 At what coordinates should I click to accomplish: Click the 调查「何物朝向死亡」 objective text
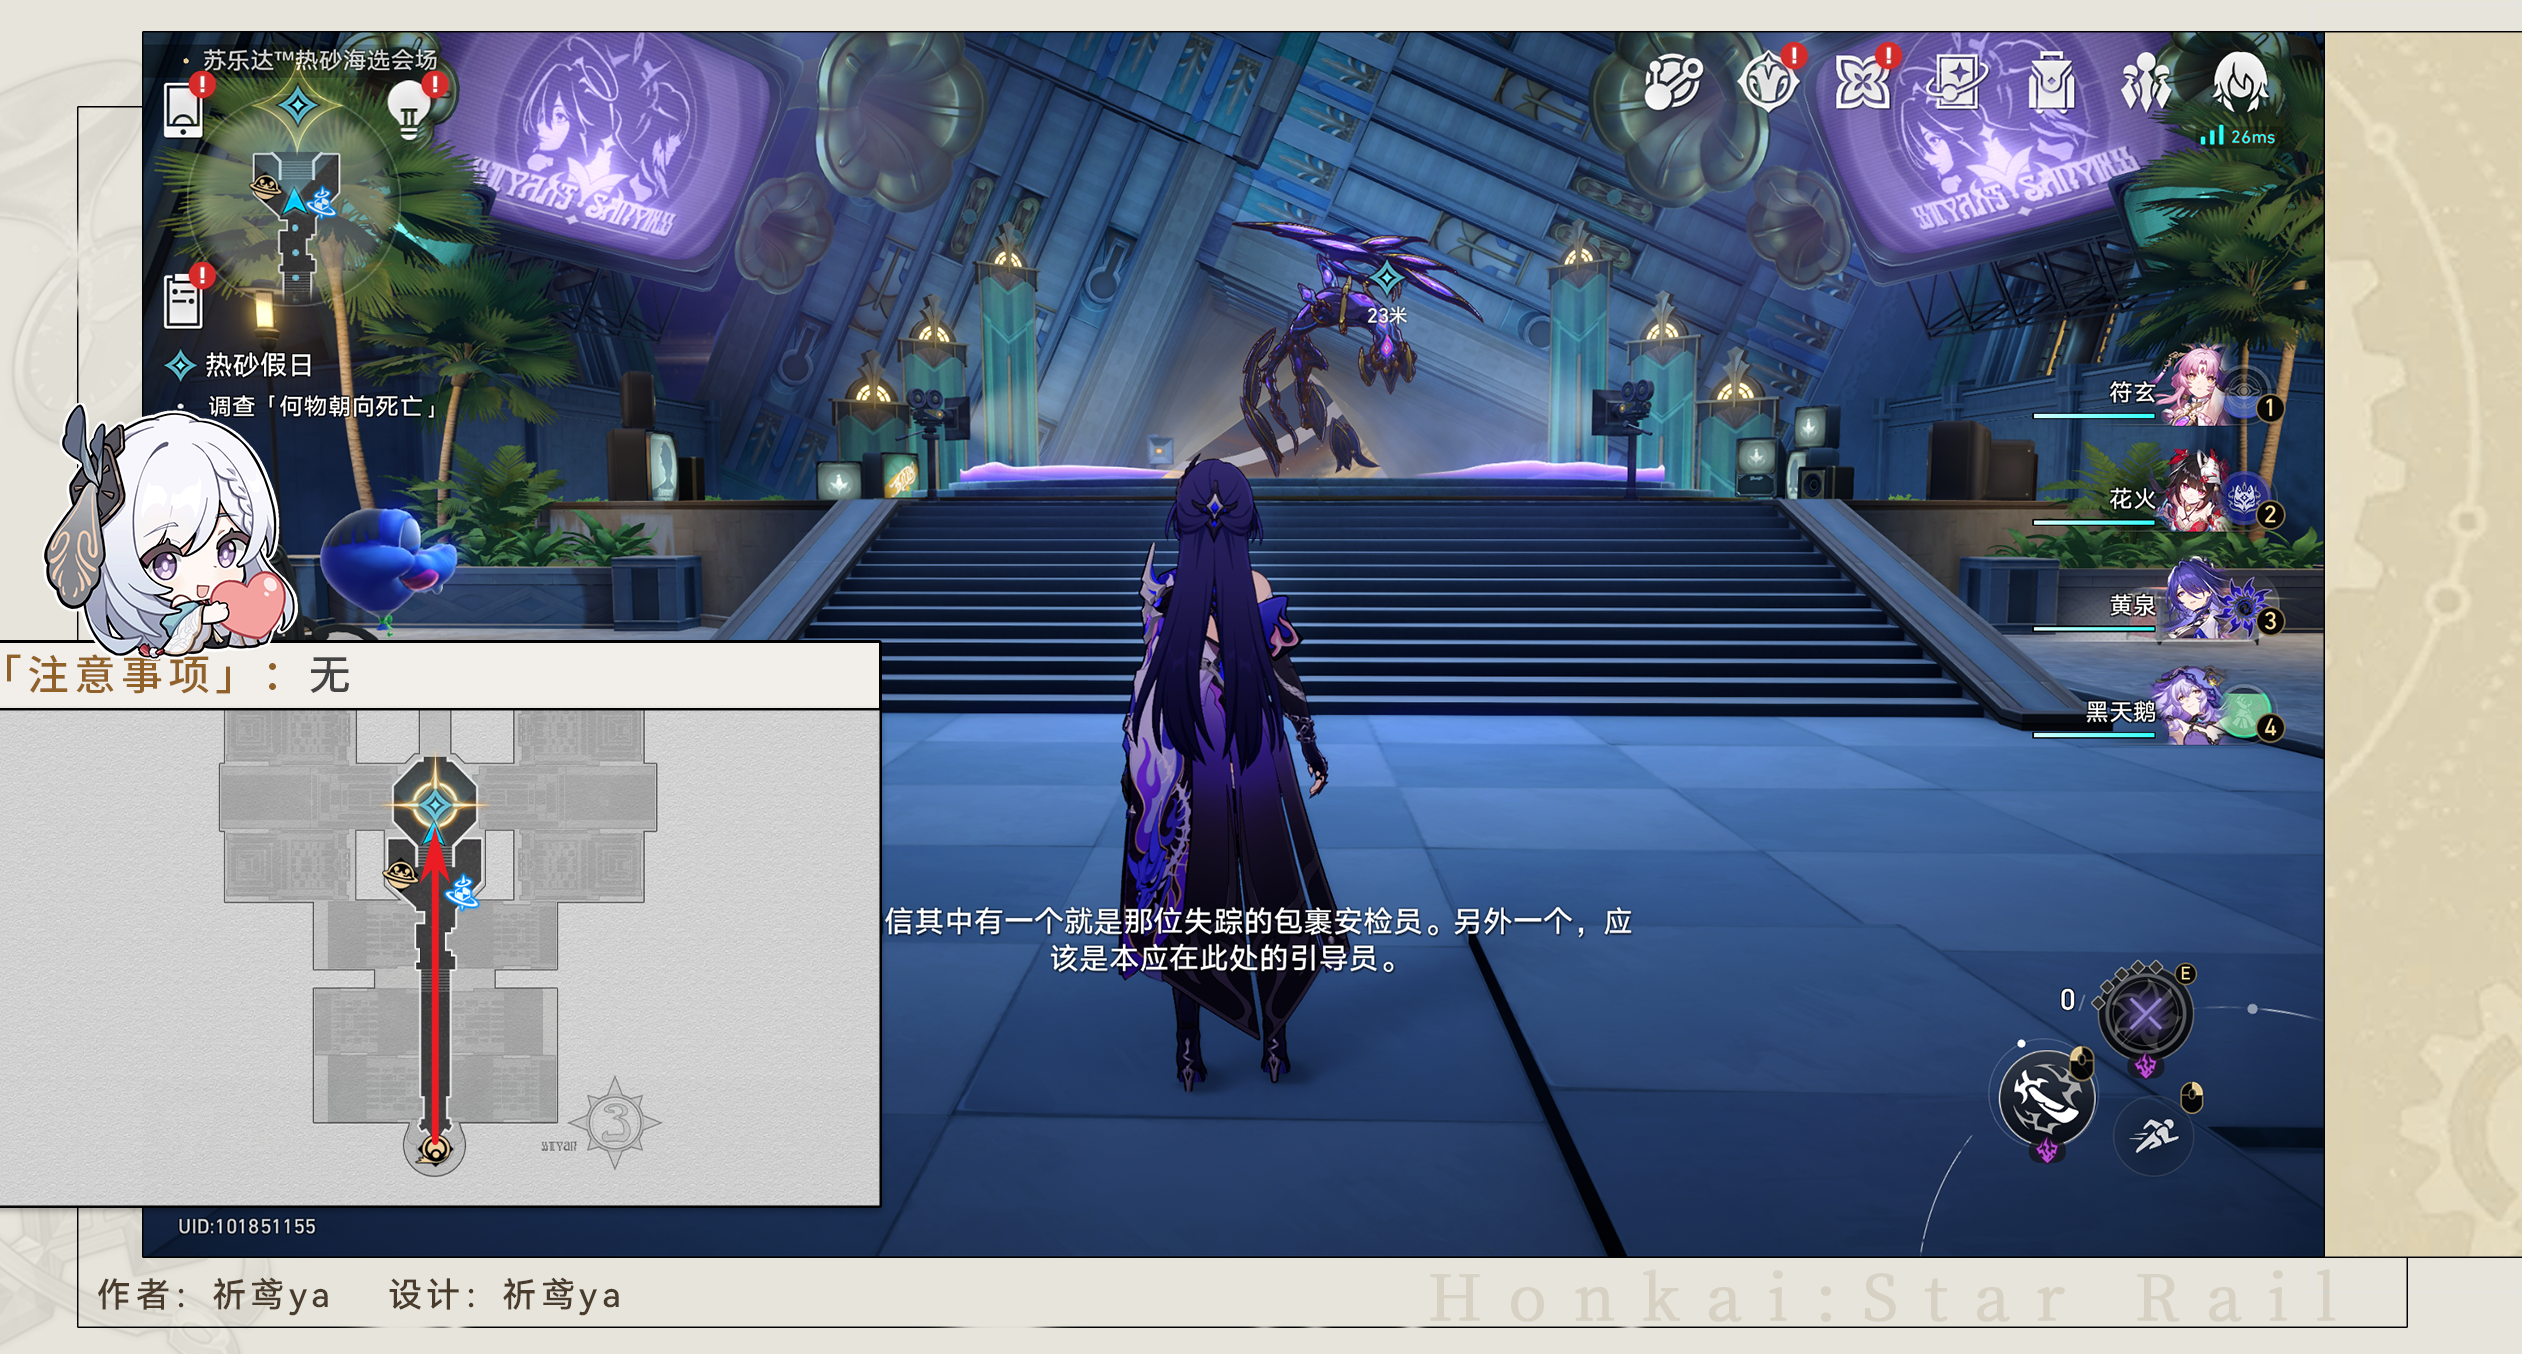pyautogui.click(x=322, y=407)
